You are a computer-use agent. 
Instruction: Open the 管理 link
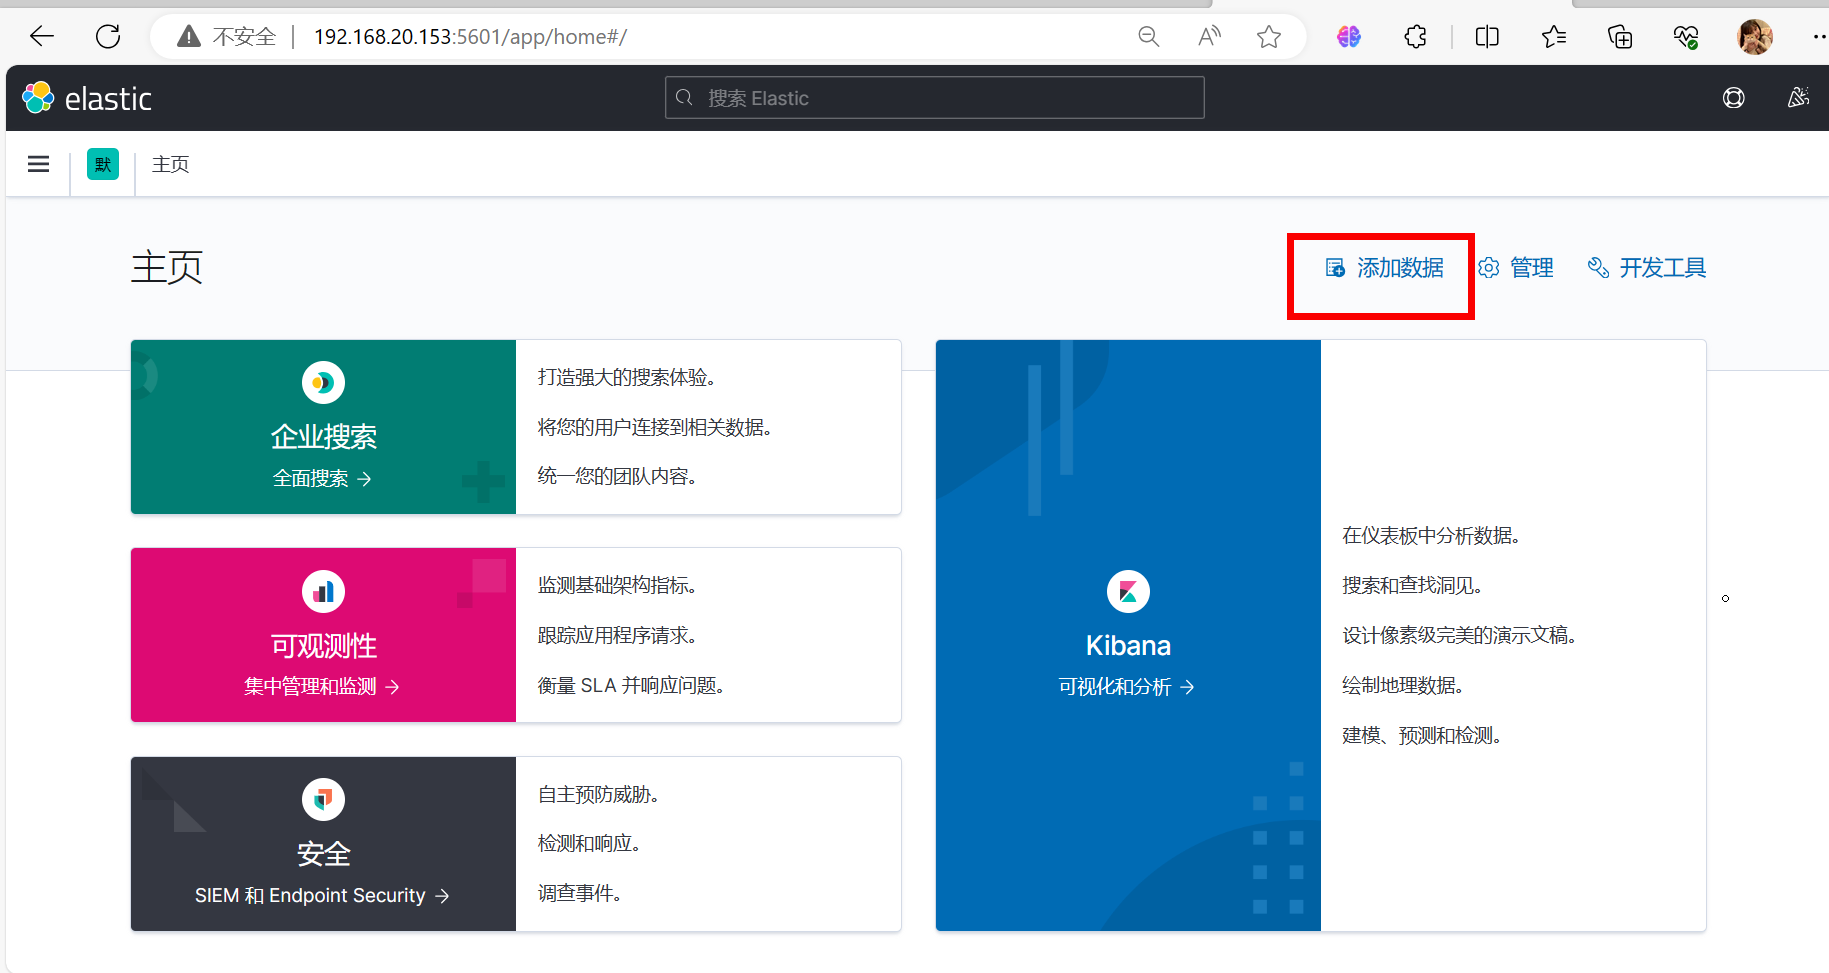pyautogui.click(x=1516, y=268)
